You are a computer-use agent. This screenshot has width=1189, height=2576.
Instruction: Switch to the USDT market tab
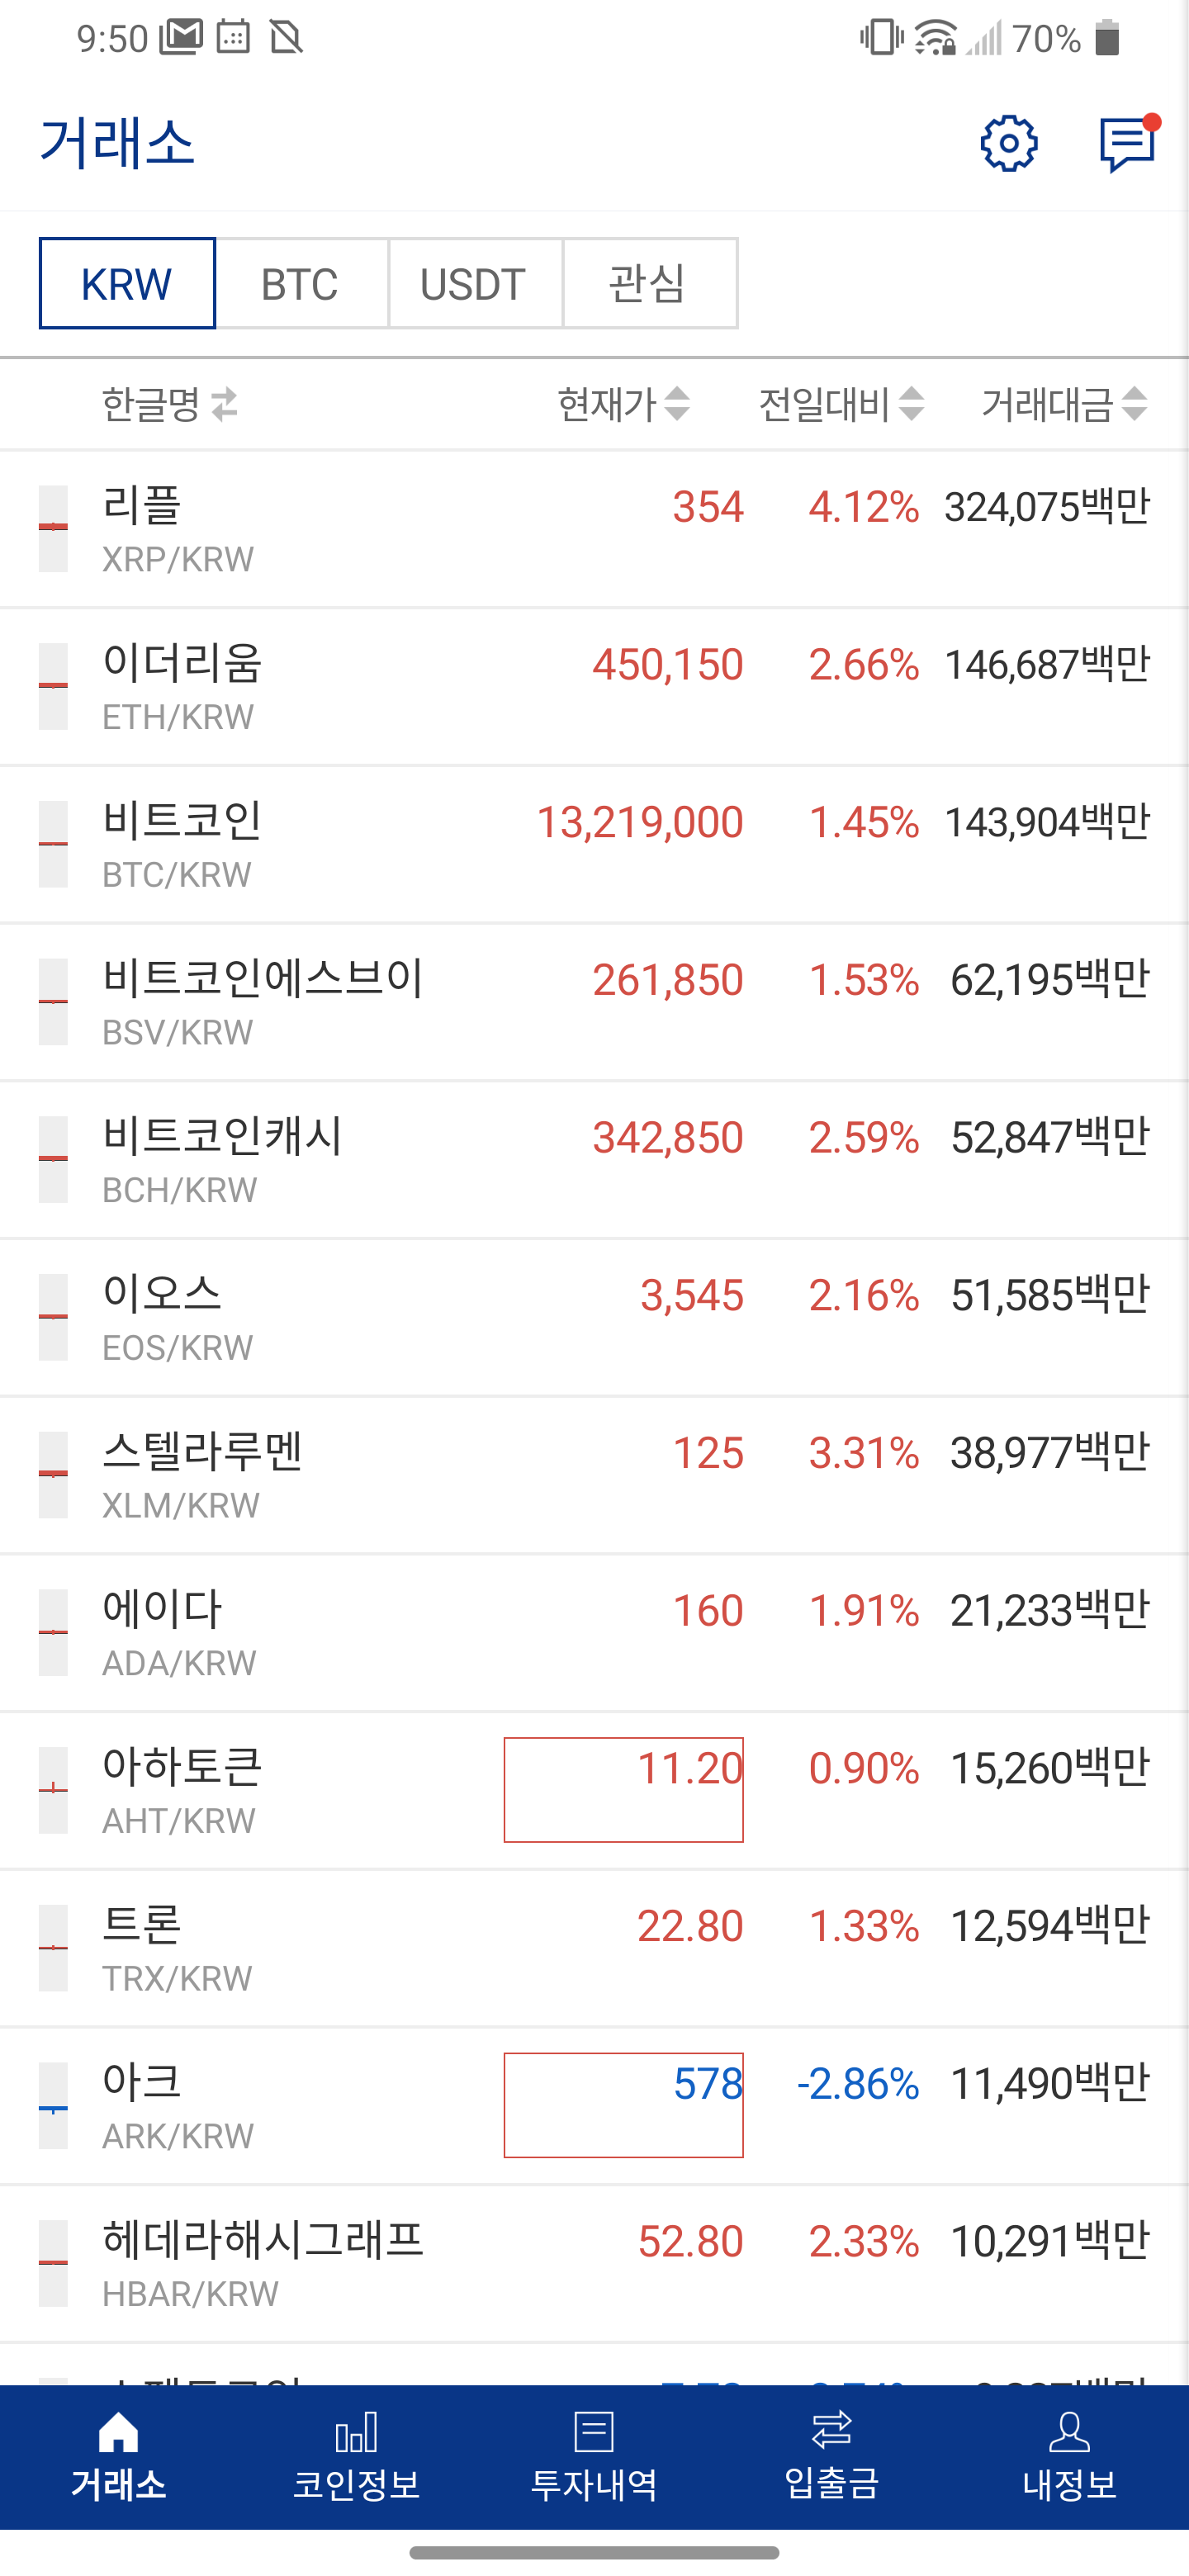[474, 283]
